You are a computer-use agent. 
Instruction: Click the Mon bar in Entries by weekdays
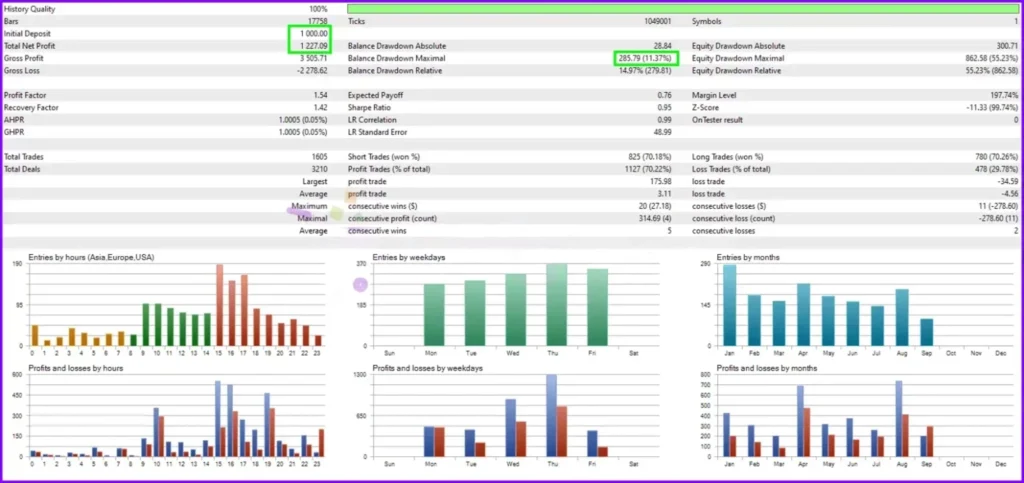pyautogui.click(x=434, y=315)
